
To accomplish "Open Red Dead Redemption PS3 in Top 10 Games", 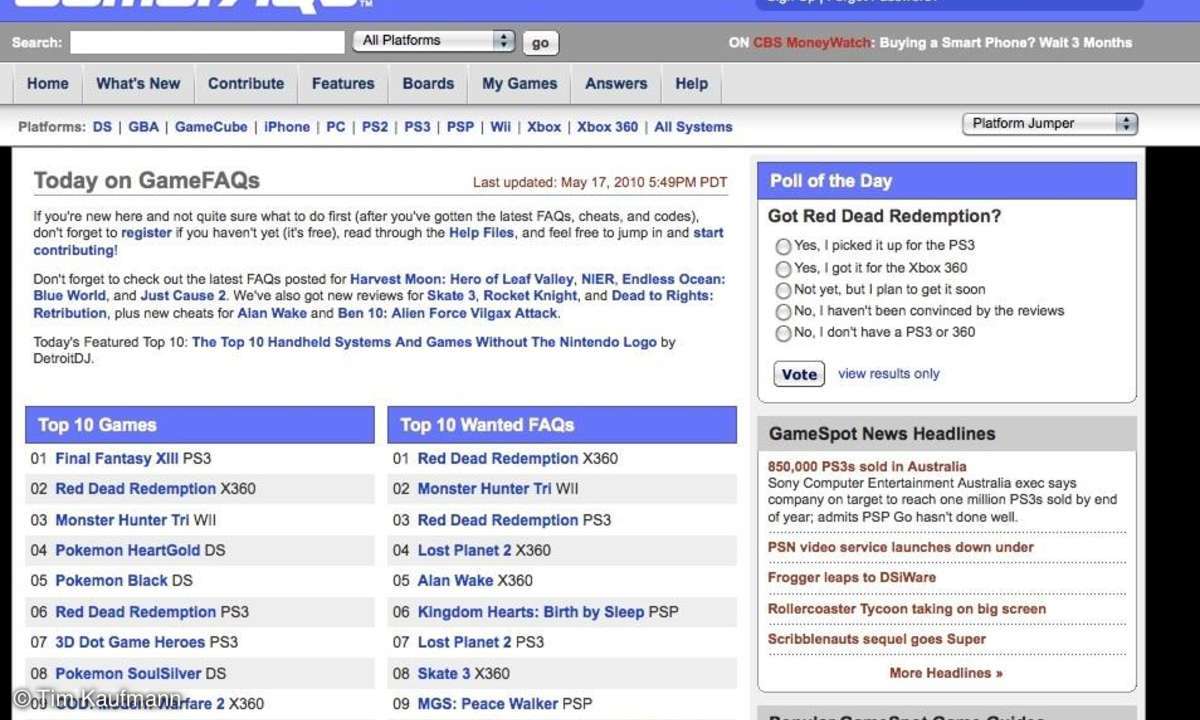I will [135, 612].
